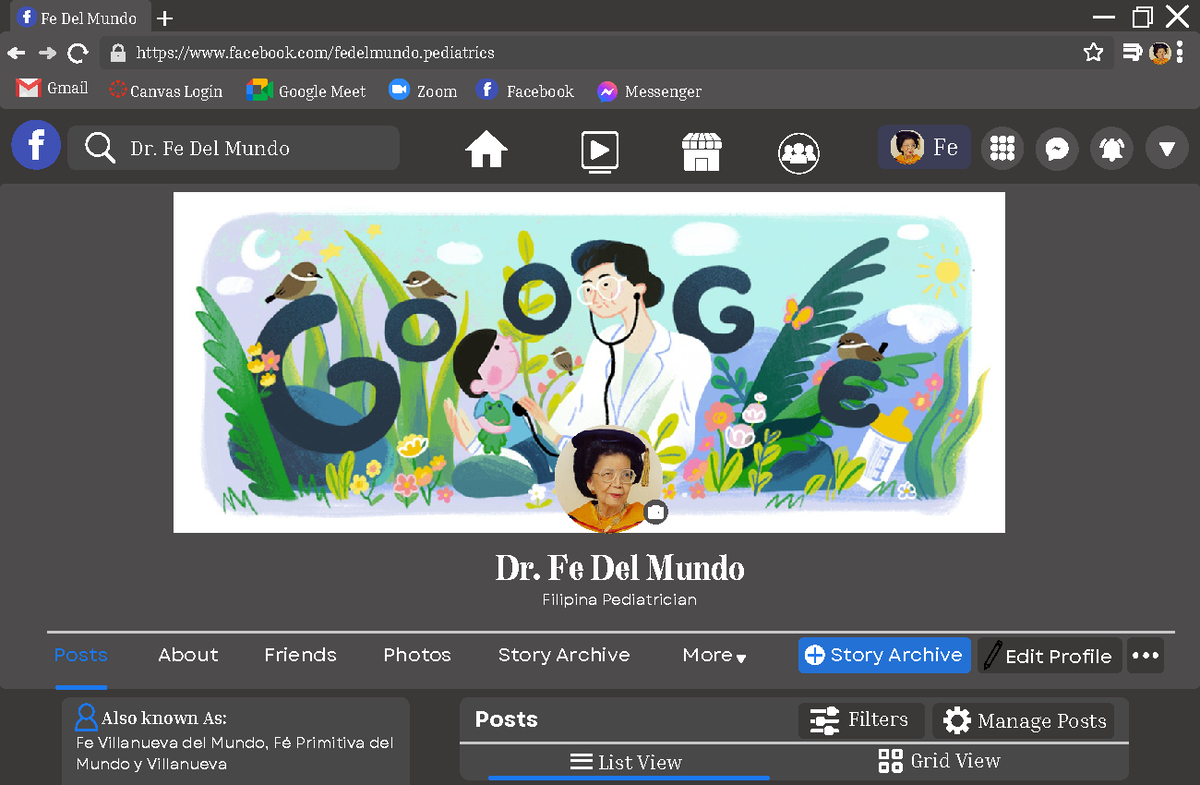The image size is (1200, 785).
Task: Check notifications via the bell icon
Action: pos(1111,147)
